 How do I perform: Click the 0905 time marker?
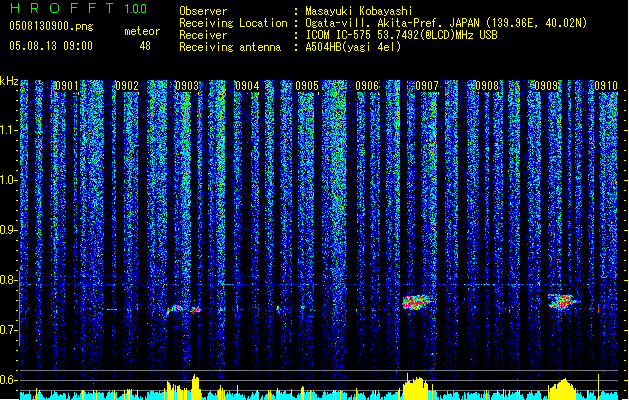click(307, 86)
